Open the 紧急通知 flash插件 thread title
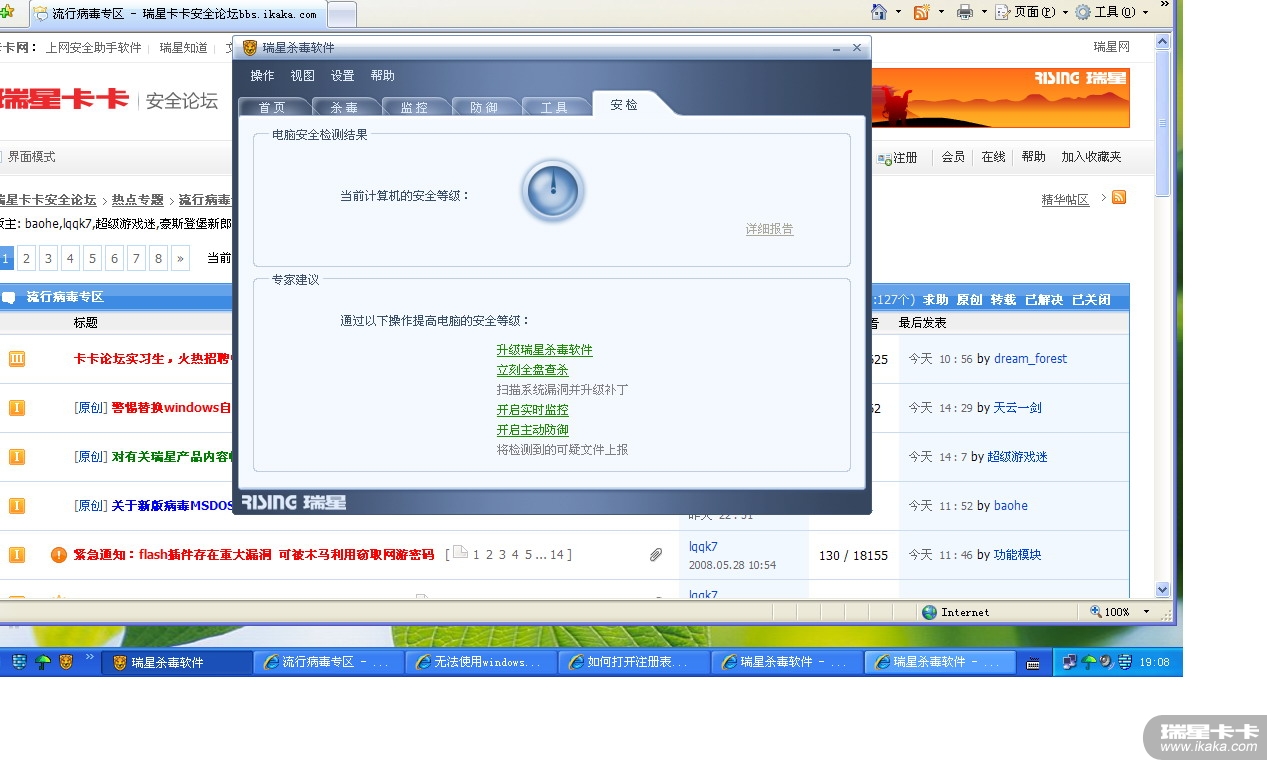Image resolution: width=1280 pixels, height=768 pixels. pyautogui.click(x=253, y=554)
